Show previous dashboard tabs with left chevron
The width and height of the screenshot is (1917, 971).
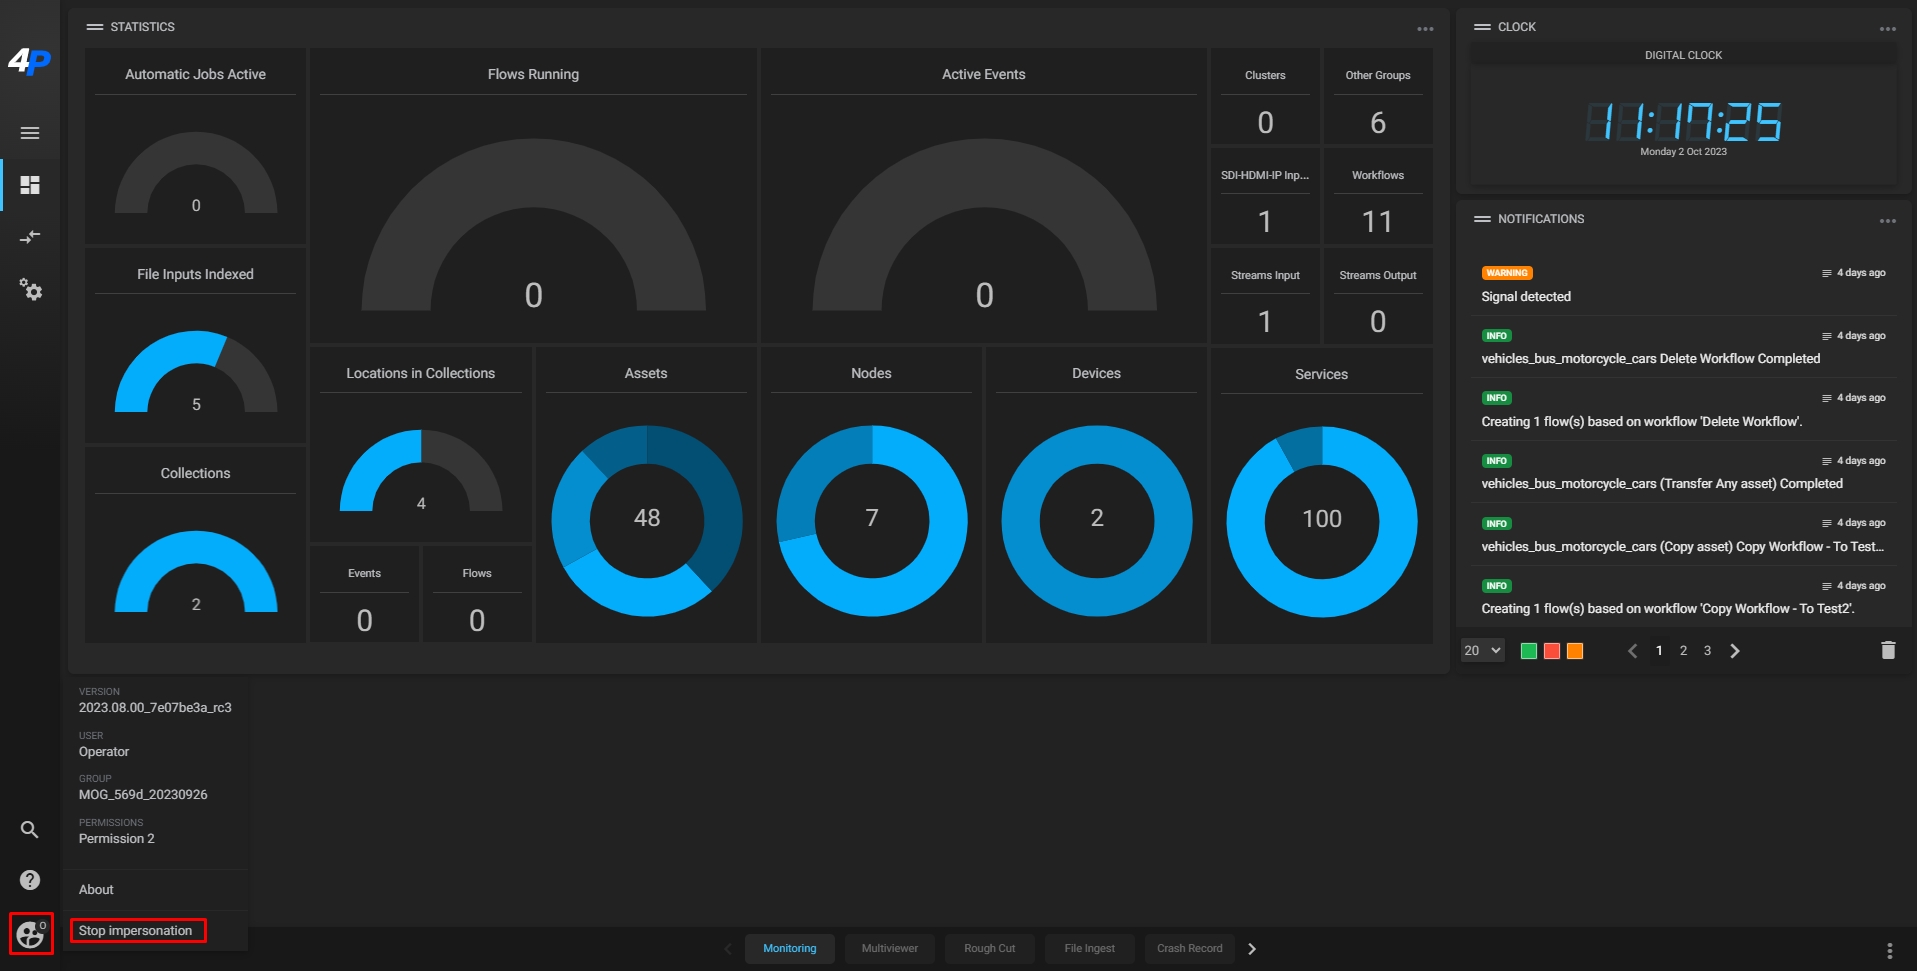[727, 949]
